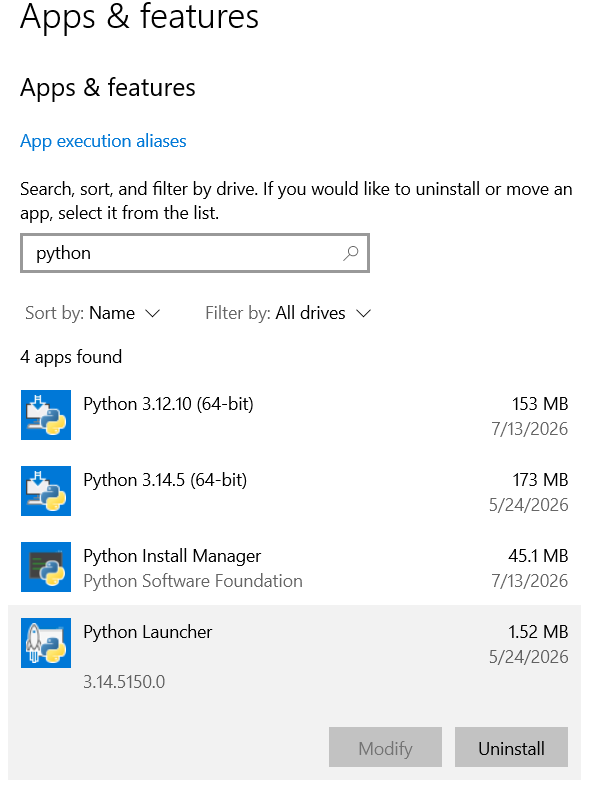This screenshot has width=612, height=809.
Task: Click the 45.1 MB size value
Action: tap(538, 556)
